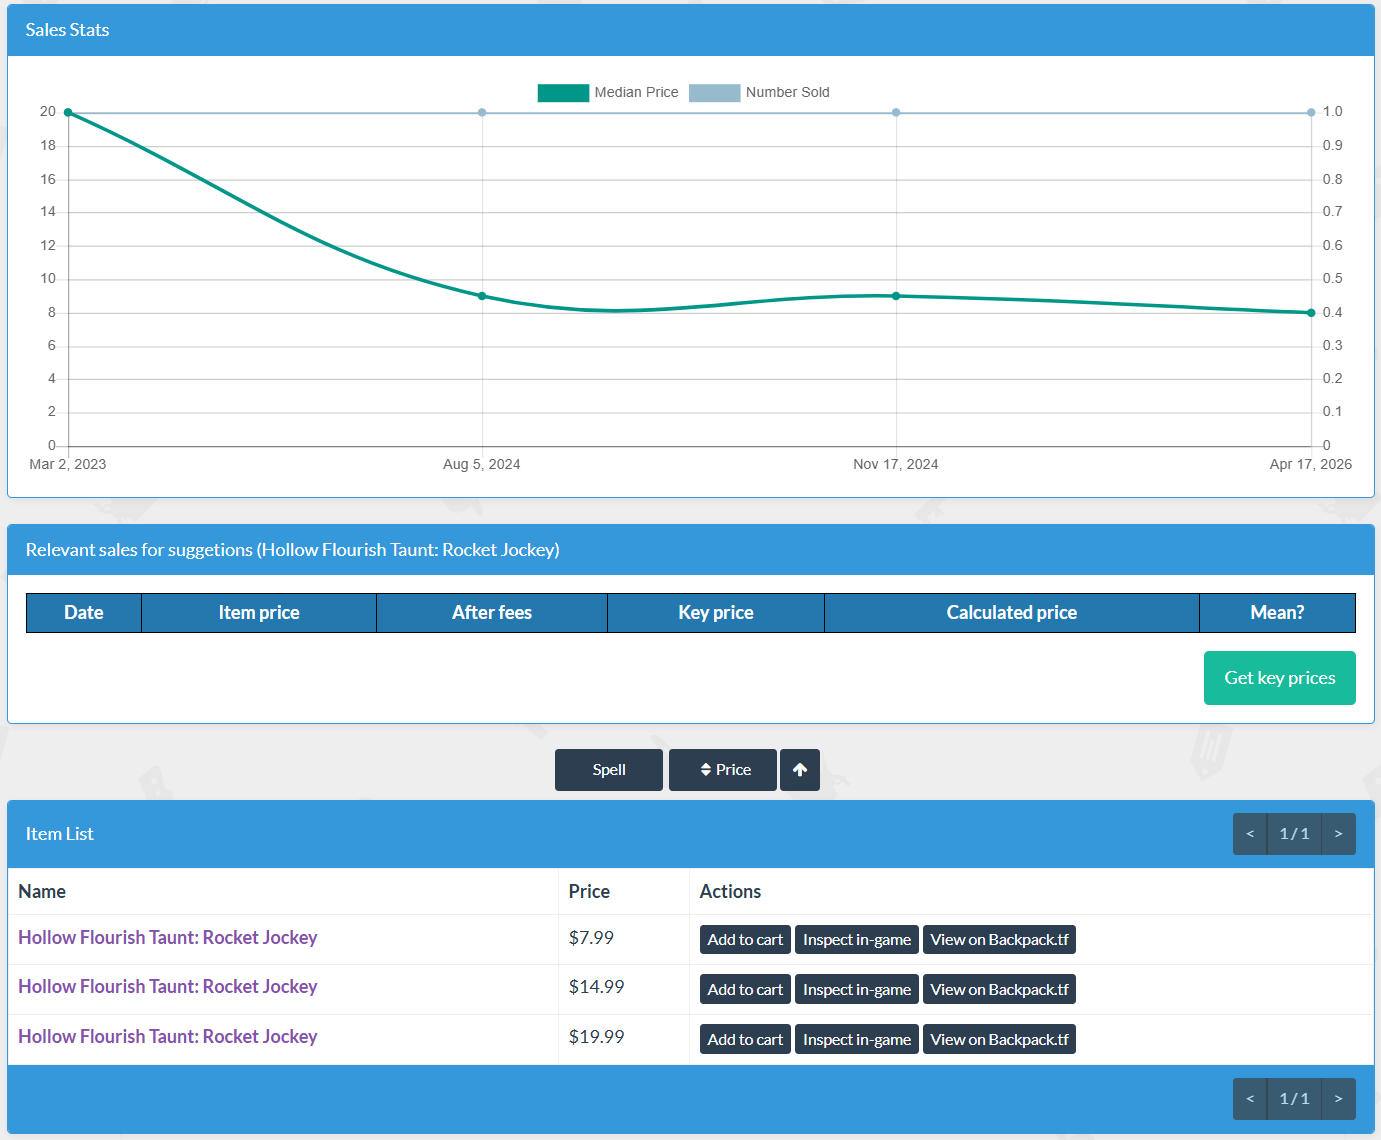The height and width of the screenshot is (1140, 1381).
Task: Click the Aug 5, 2024 median price point
Action: click(x=482, y=296)
